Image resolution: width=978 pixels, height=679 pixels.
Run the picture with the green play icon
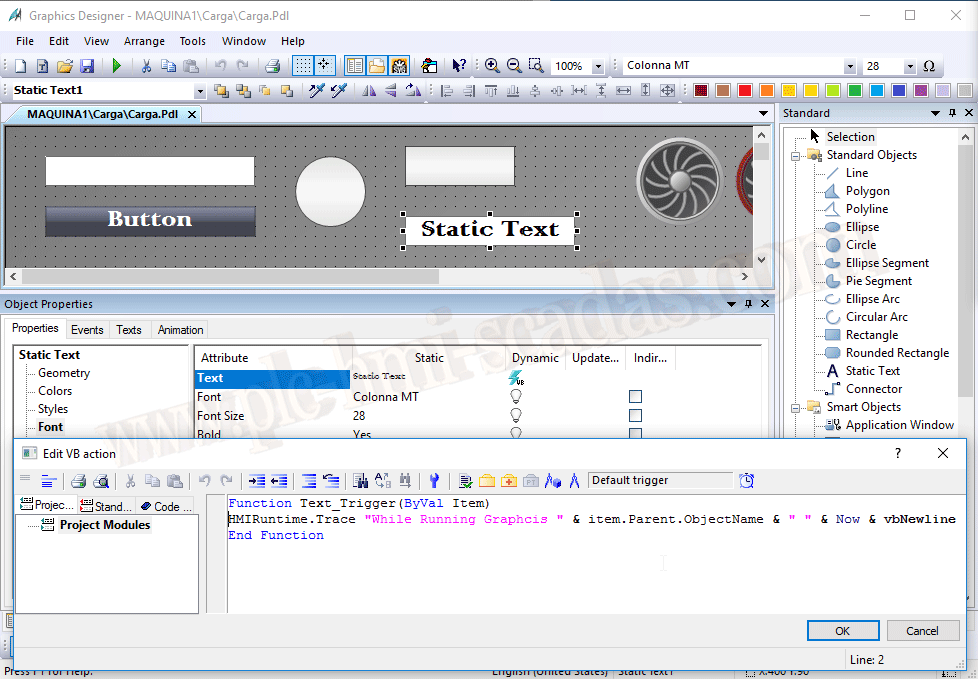(117, 66)
